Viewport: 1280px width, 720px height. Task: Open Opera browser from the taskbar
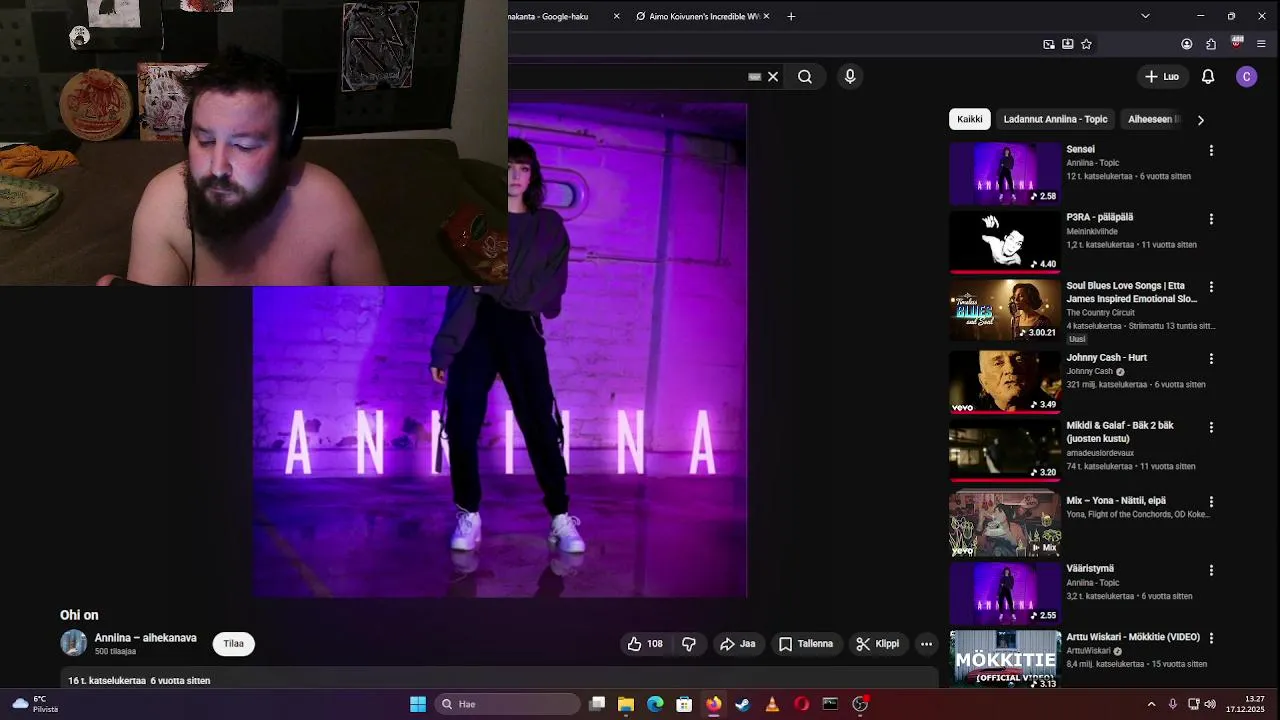[x=801, y=704]
